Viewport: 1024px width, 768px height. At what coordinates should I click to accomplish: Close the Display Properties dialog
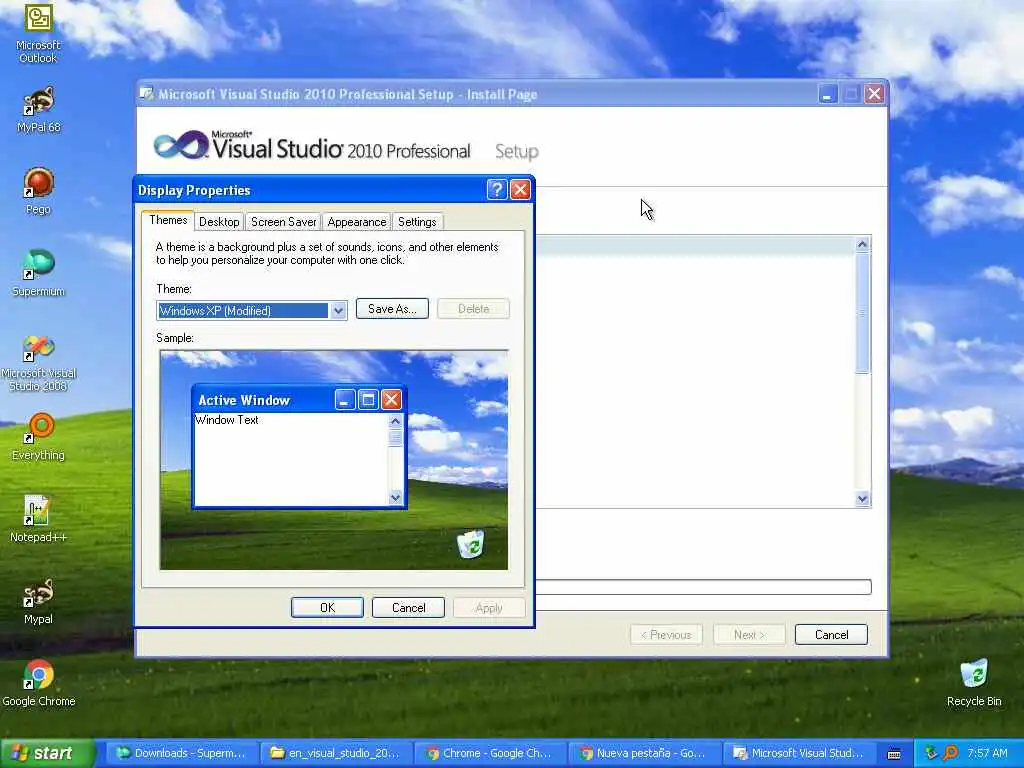pos(520,189)
